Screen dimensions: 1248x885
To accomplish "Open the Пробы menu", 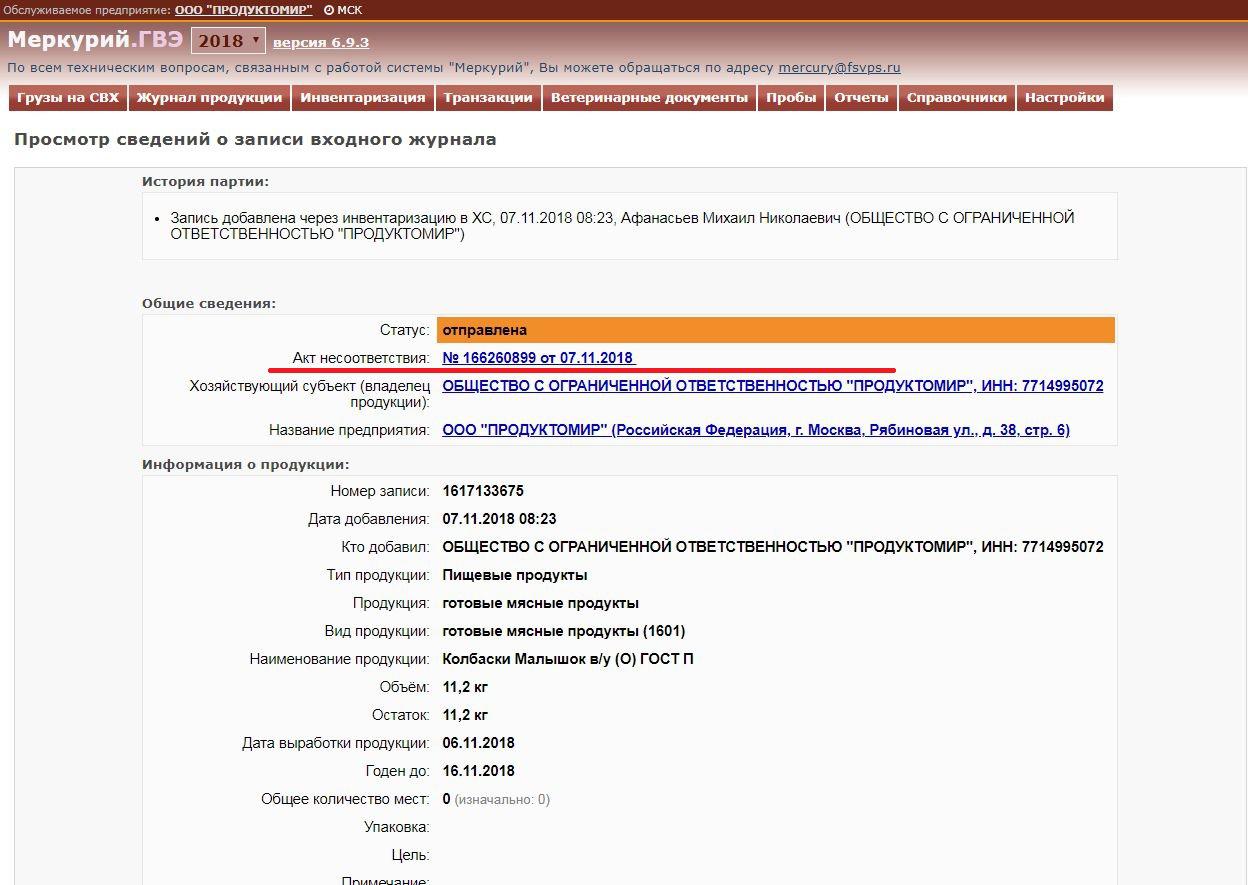I will pyautogui.click(x=792, y=98).
